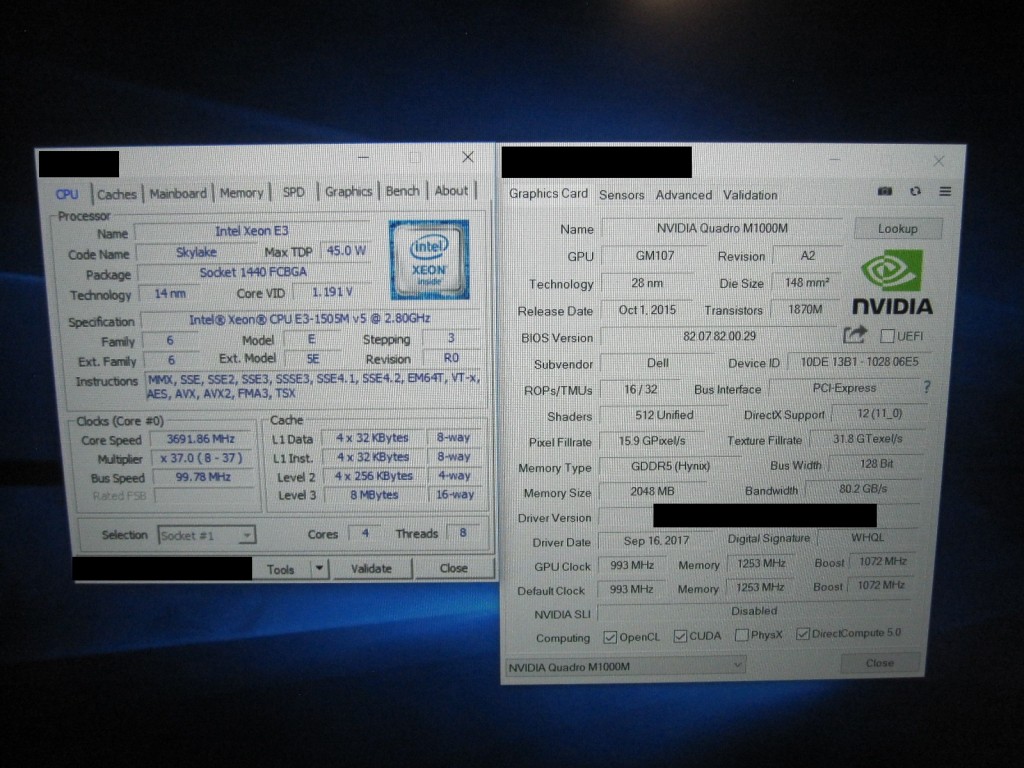The width and height of the screenshot is (1024, 768).
Task: Click the Close button in CPU-Z
Action: click(x=454, y=568)
